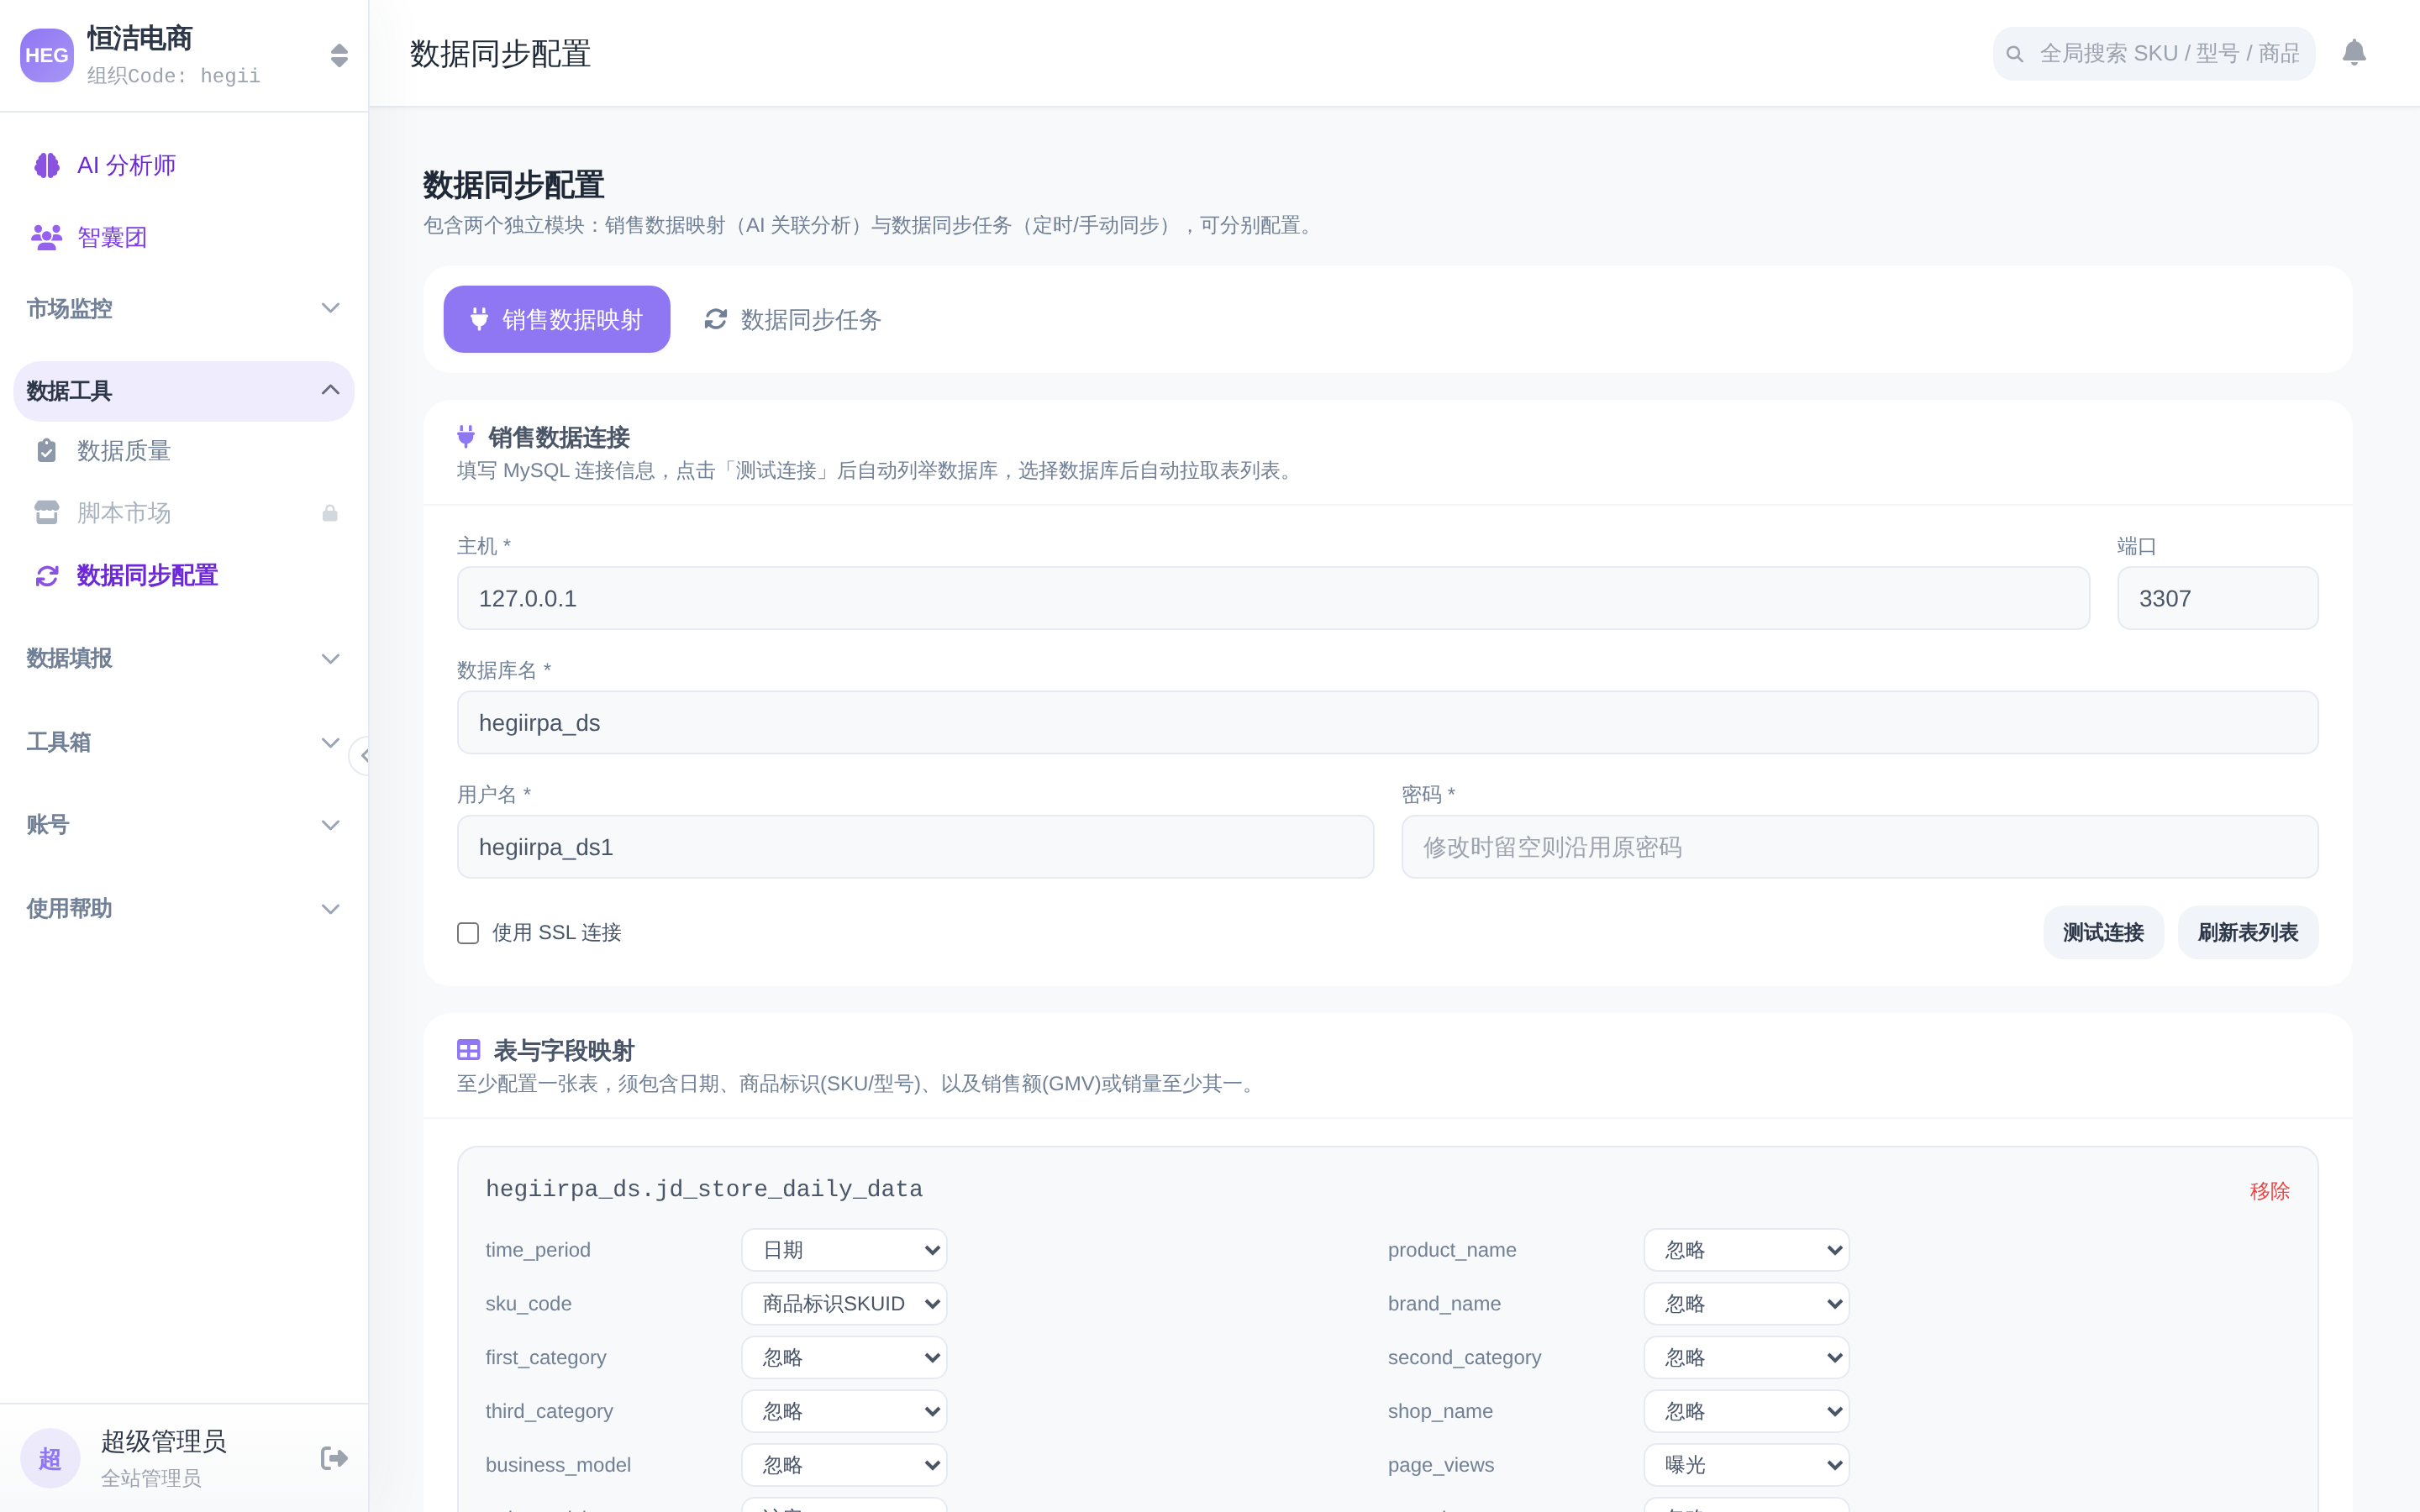Focus the 数据库名 input field
The image size is (2420, 1512).
(x=1387, y=723)
